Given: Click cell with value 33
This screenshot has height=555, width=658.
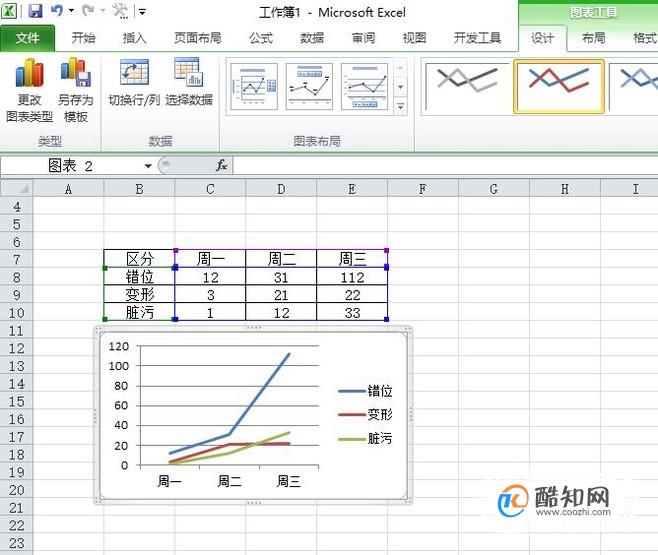Looking at the screenshot, I should (x=352, y=313).
